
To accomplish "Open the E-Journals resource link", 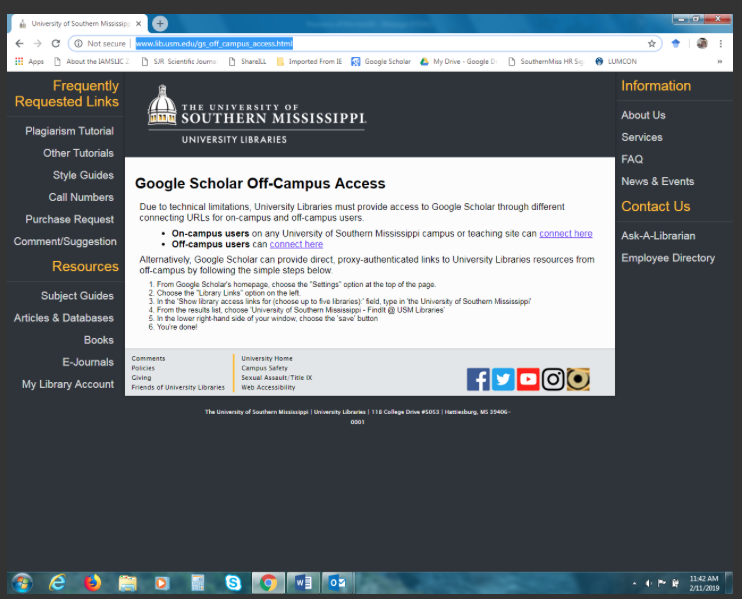I will click(88, 362).
